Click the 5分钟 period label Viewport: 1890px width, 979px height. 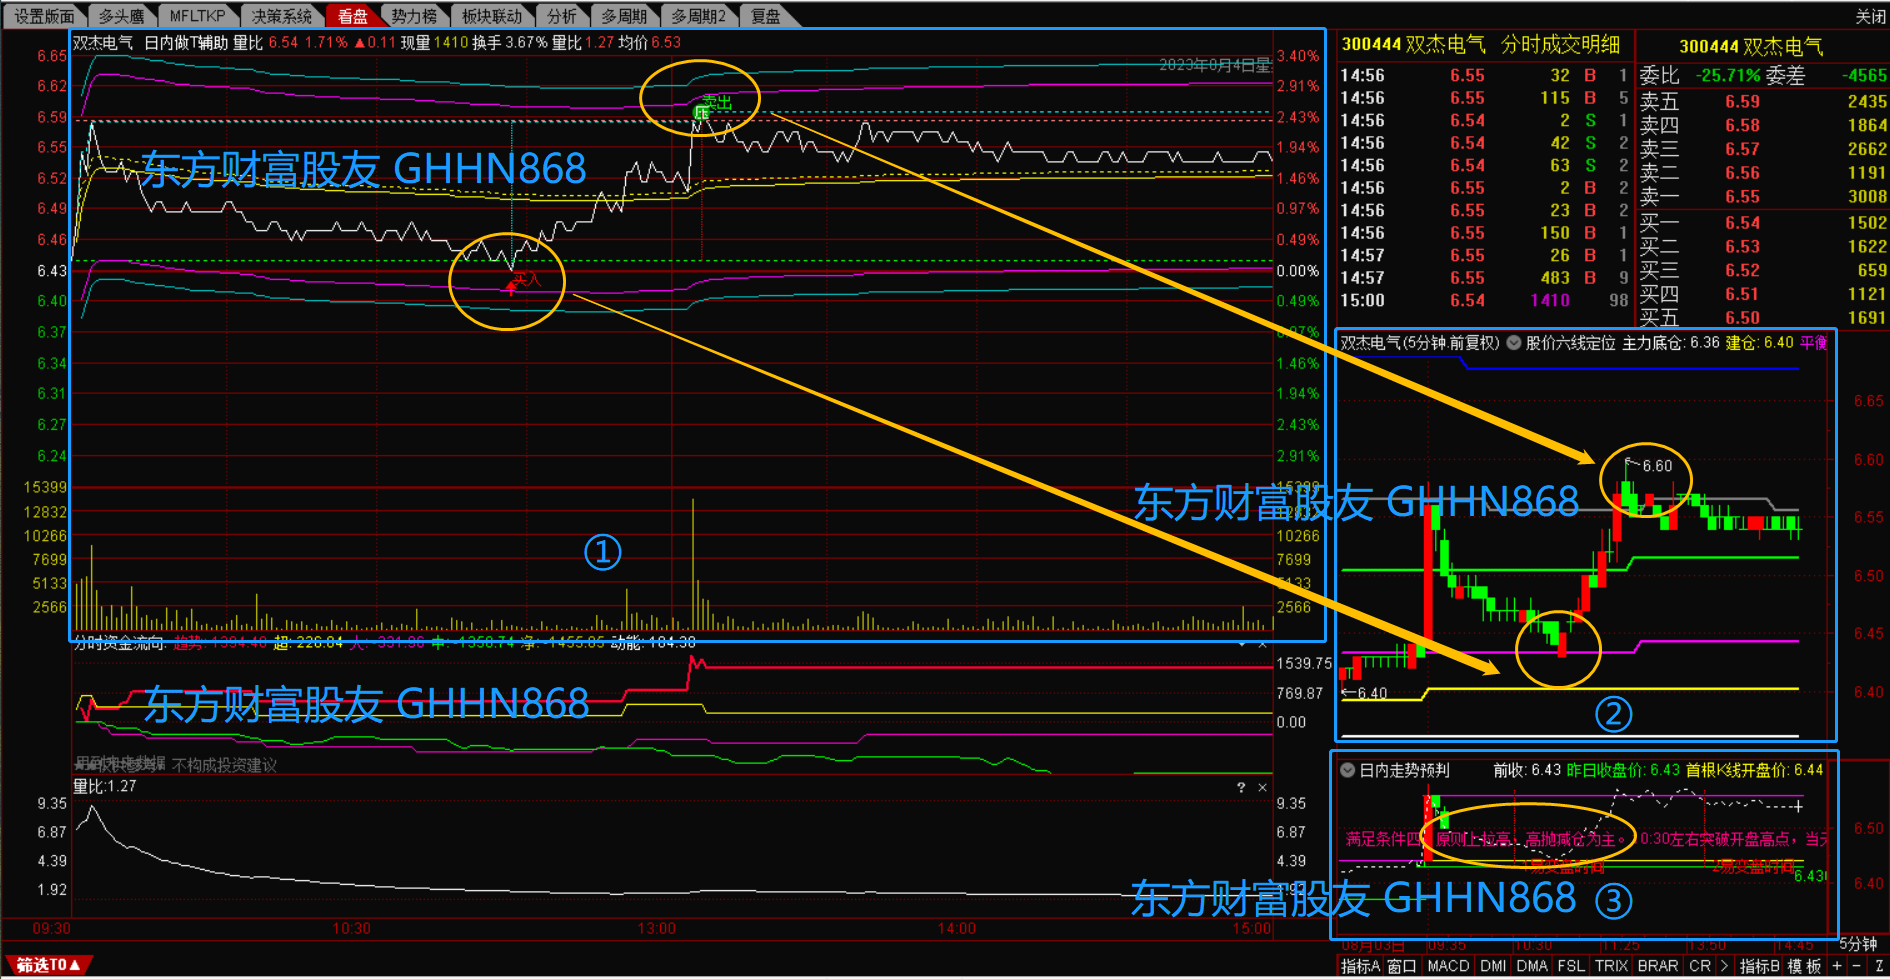point(1857,944)
